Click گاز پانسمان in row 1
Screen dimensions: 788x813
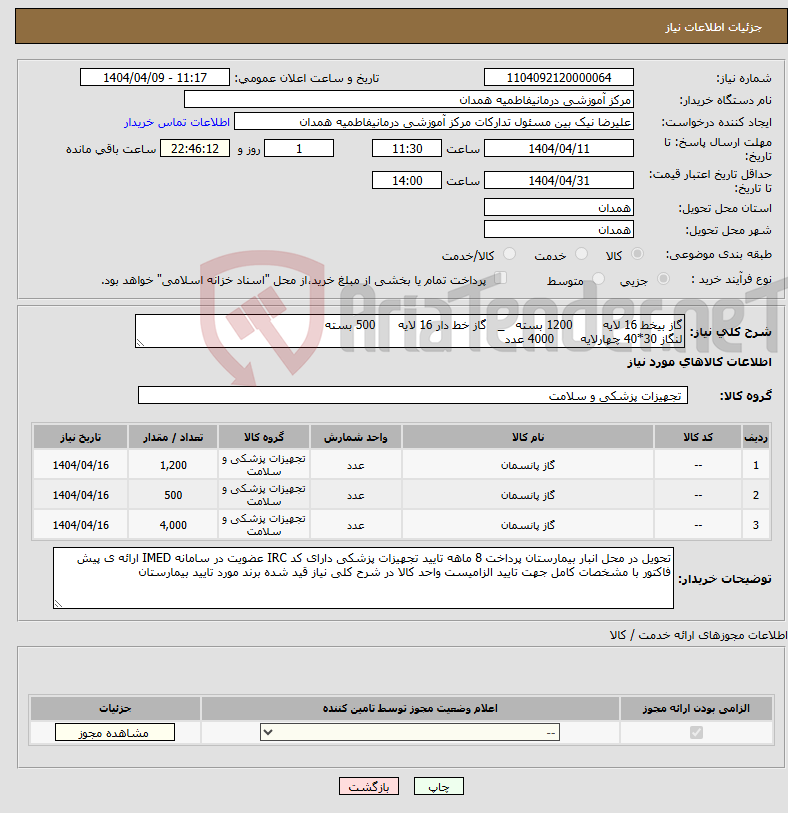pyautogui.click(x=527, y=465)
